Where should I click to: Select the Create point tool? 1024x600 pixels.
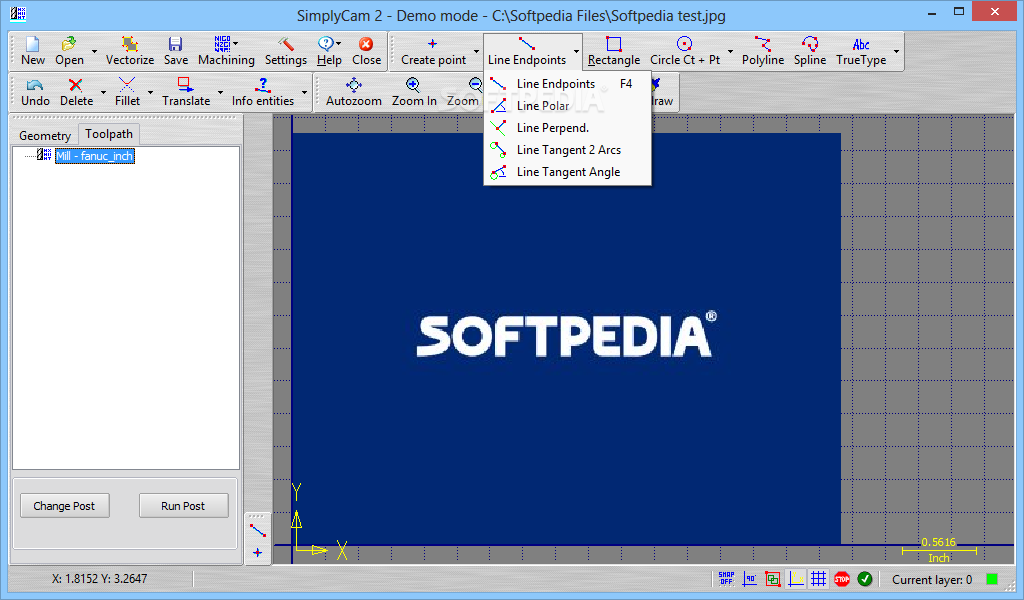coord(433,52)
